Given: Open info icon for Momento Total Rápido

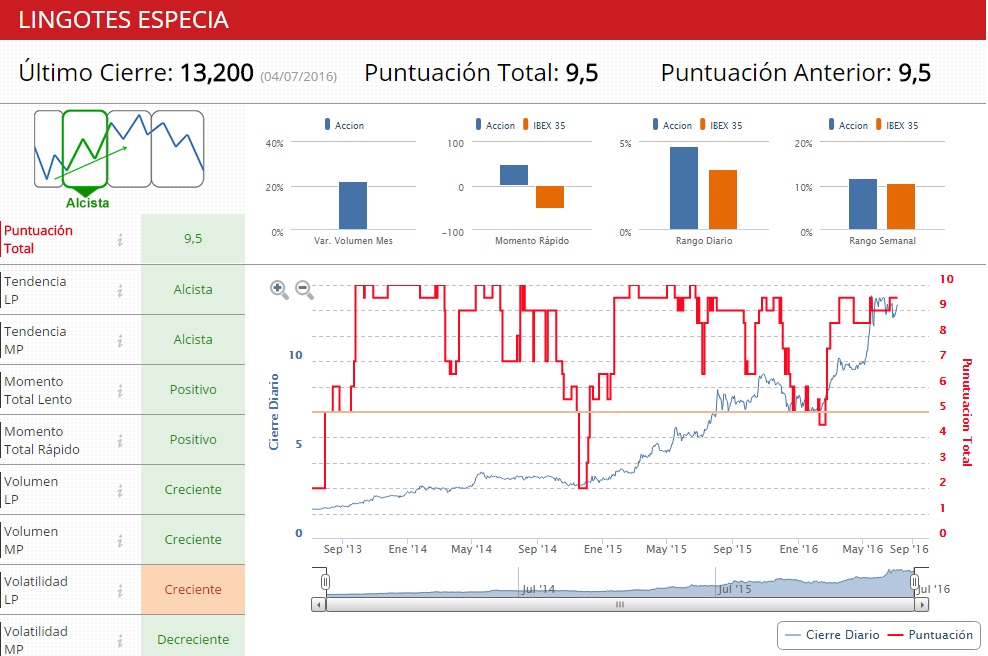Looking at the screenshot, I should coord(120,440).
